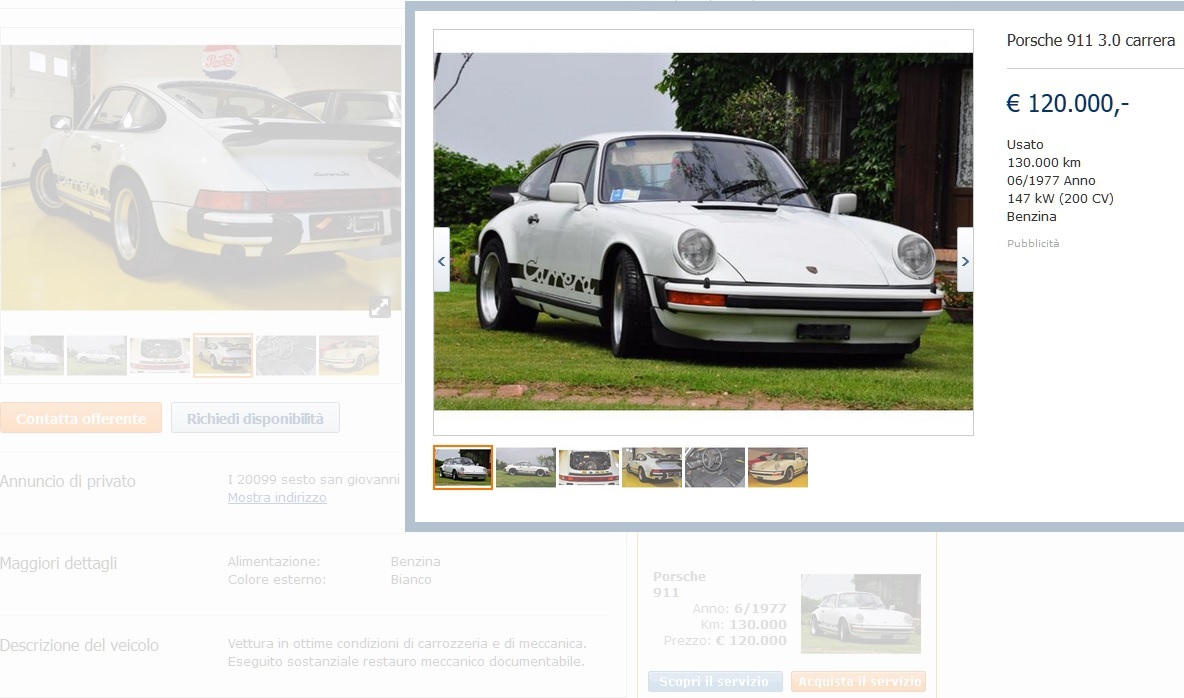Select the lightbox thumbnail showing the rear in garage
Screen dimensions: 1184x698
coord(652,467)
